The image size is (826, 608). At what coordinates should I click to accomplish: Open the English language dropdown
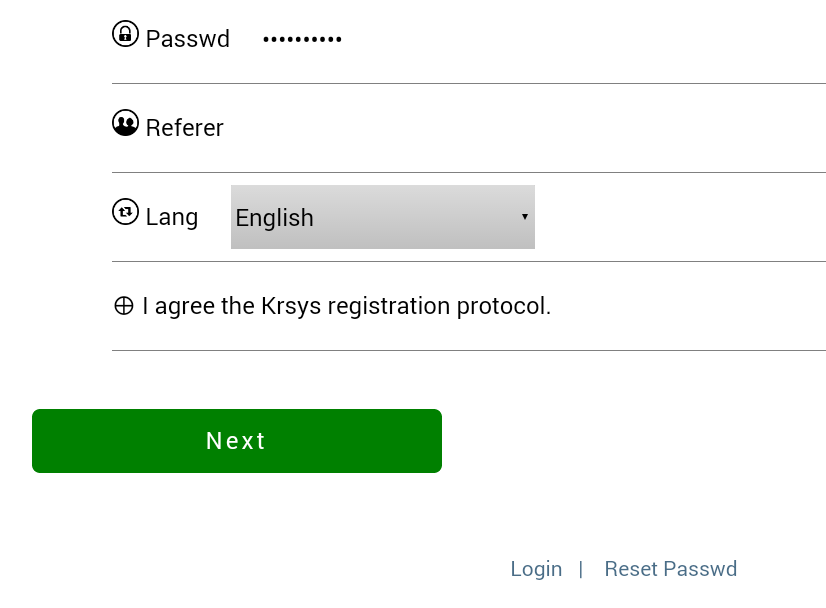pos(382,217)
